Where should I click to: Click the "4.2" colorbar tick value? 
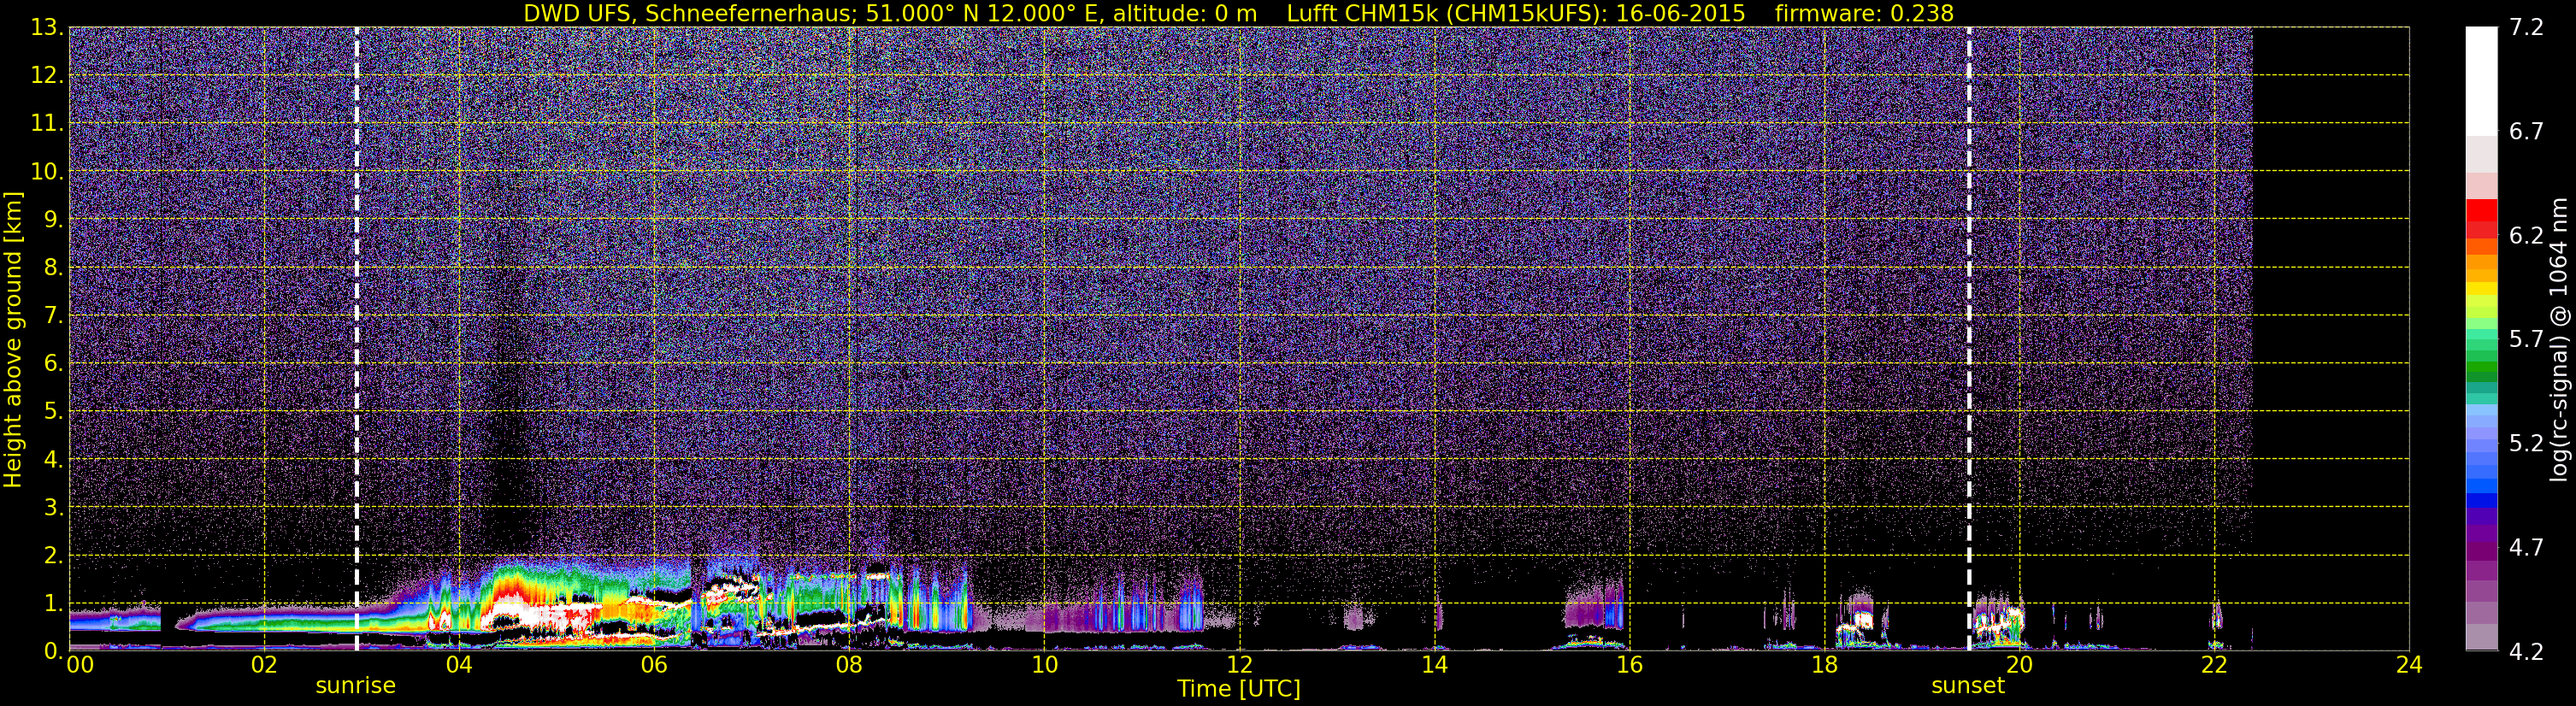point(2526,652)
